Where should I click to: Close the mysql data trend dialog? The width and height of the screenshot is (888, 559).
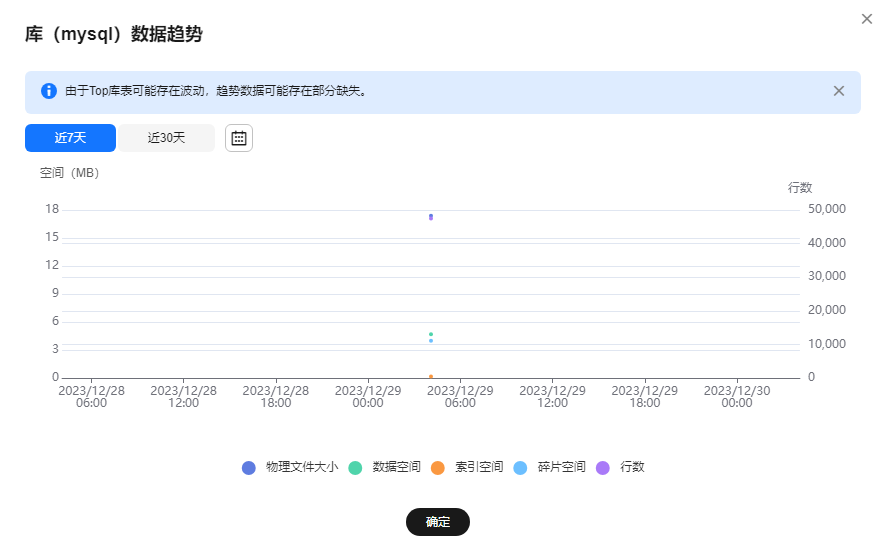[866, 19]
